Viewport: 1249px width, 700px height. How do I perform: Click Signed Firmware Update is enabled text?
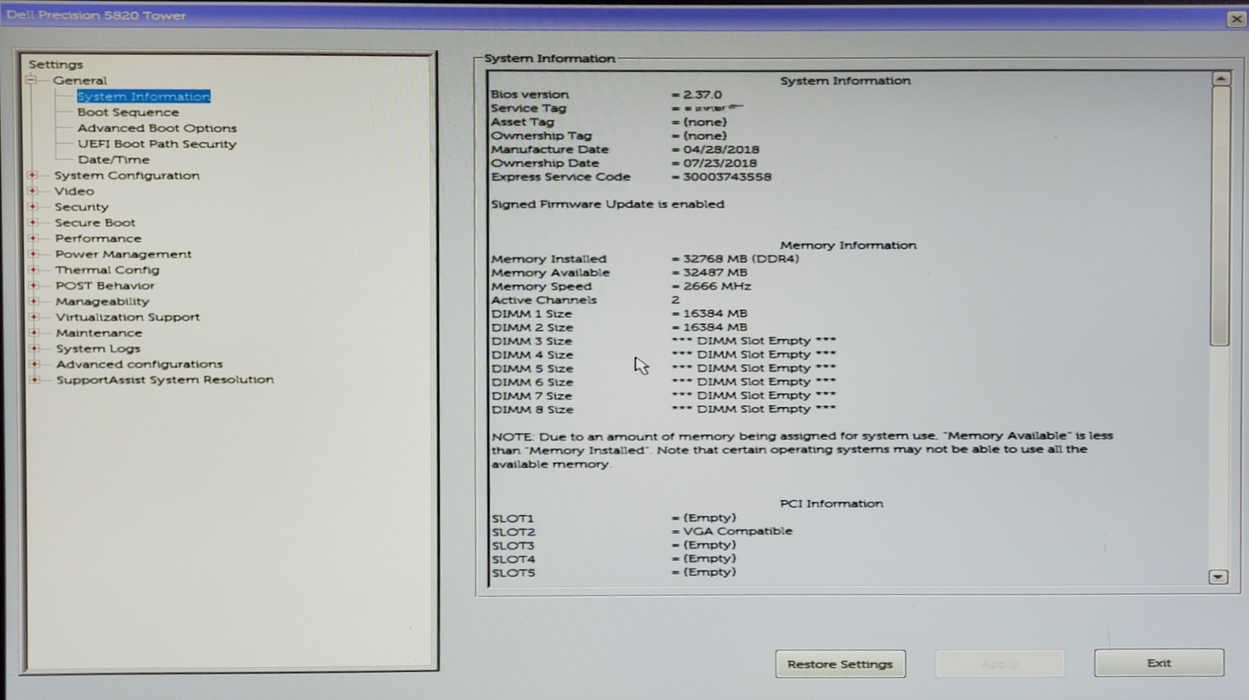point(607,204)
